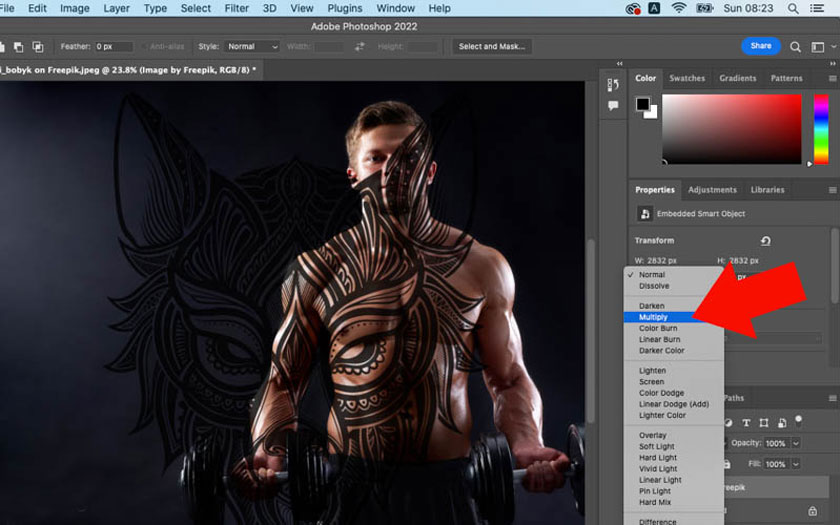Select the type layer filter icon
The image size is (840, 525).
748,422
